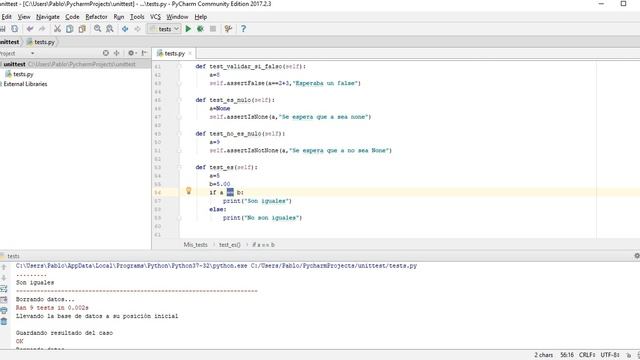Click Scroll from Source target icon
640x360 pixels.
click(x=106, y=53)
